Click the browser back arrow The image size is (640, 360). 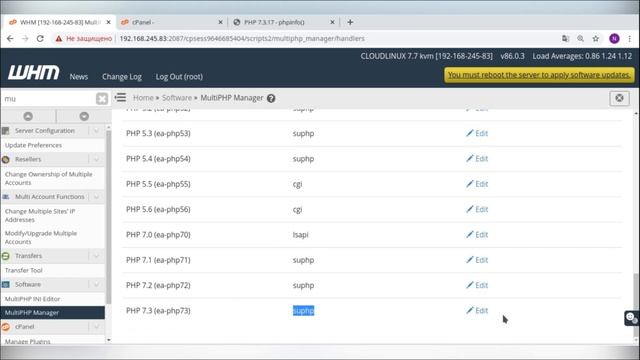point(10,38)
